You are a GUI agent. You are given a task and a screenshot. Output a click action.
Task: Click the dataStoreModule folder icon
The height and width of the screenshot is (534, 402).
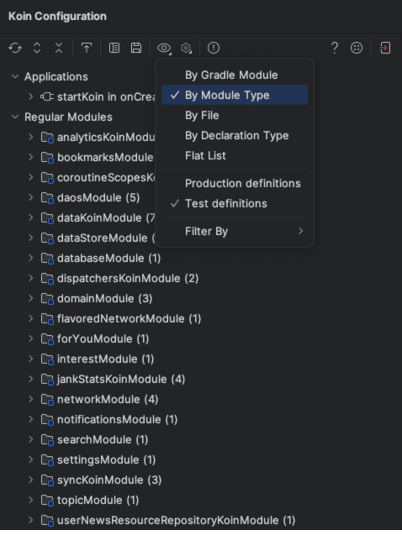coord(47,238)
